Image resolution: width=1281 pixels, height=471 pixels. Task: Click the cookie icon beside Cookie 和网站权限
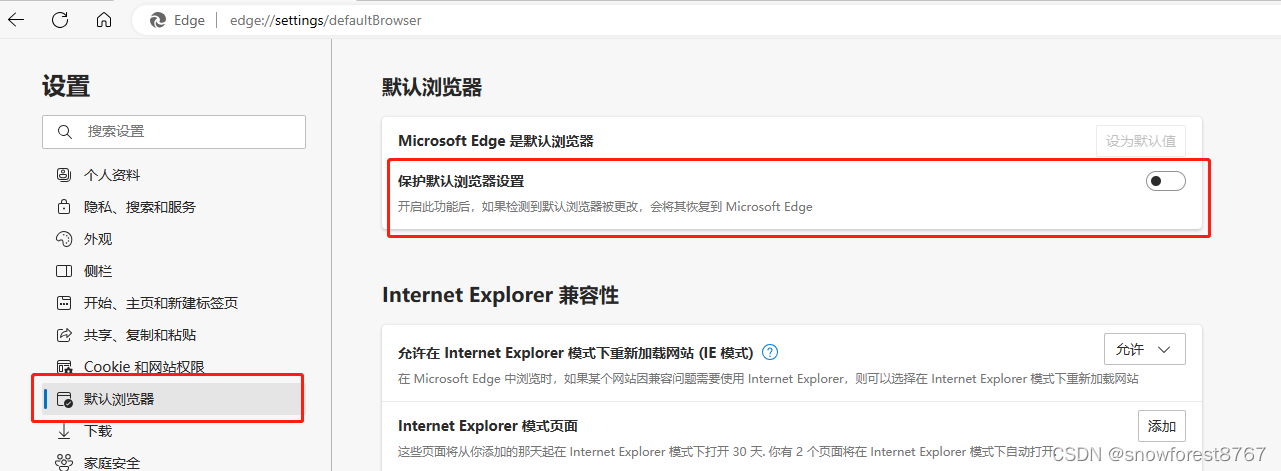click(64, 367)
